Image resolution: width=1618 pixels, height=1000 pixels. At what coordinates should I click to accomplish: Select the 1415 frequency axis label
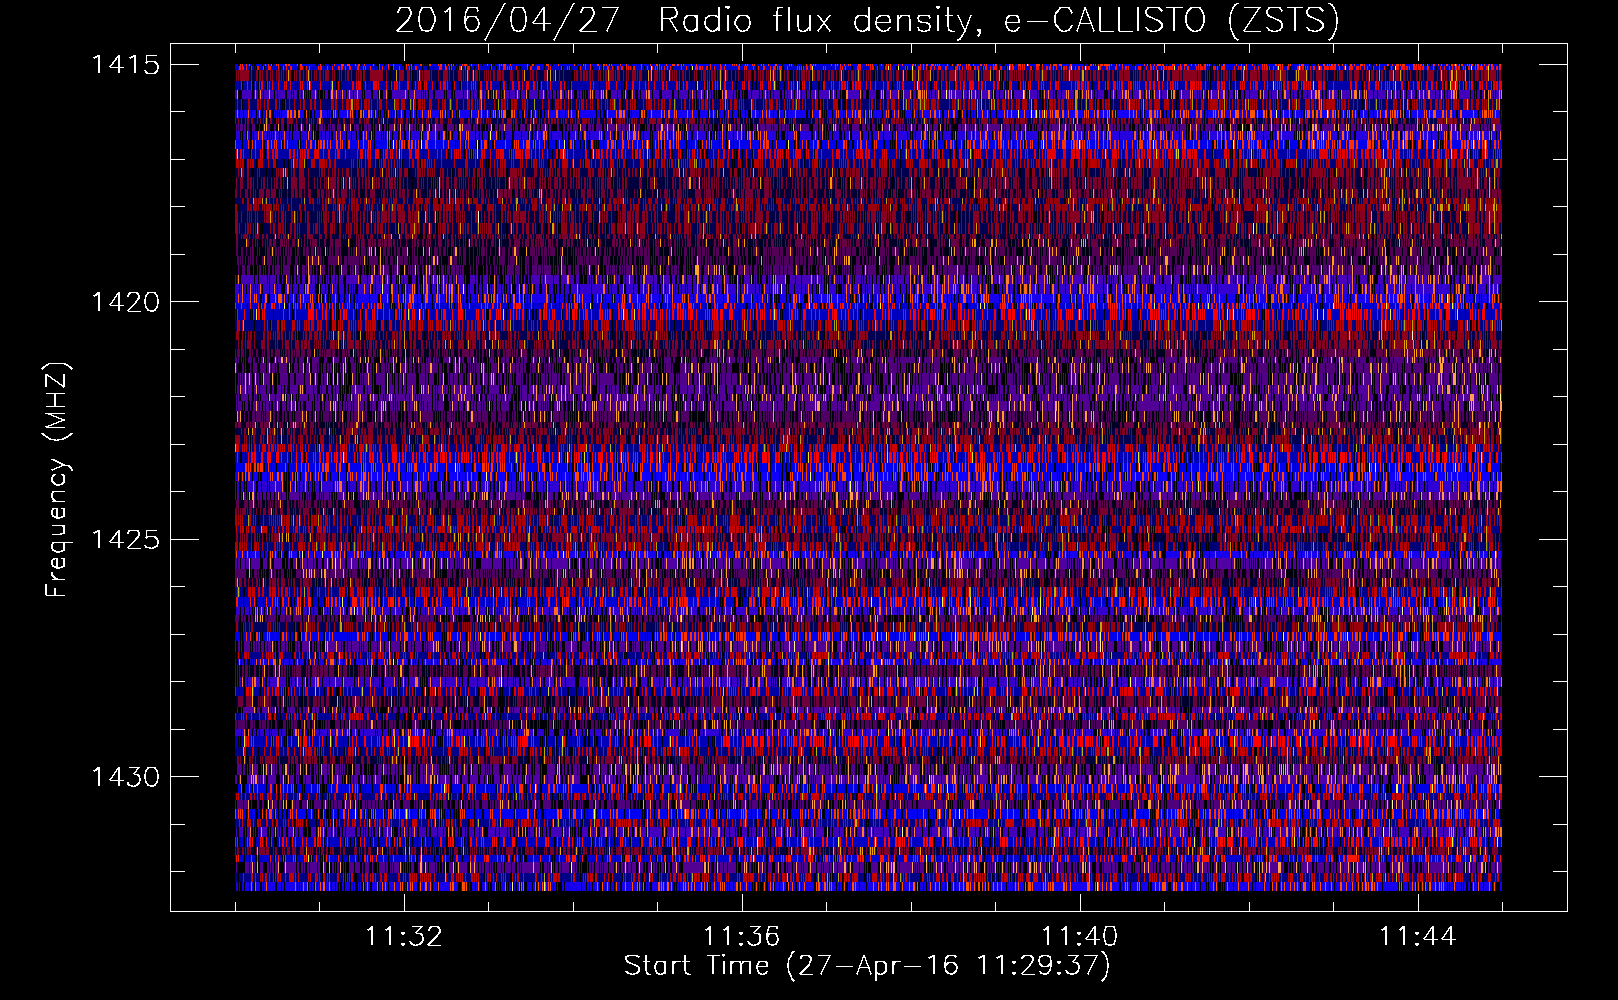(x=125, y=65)
